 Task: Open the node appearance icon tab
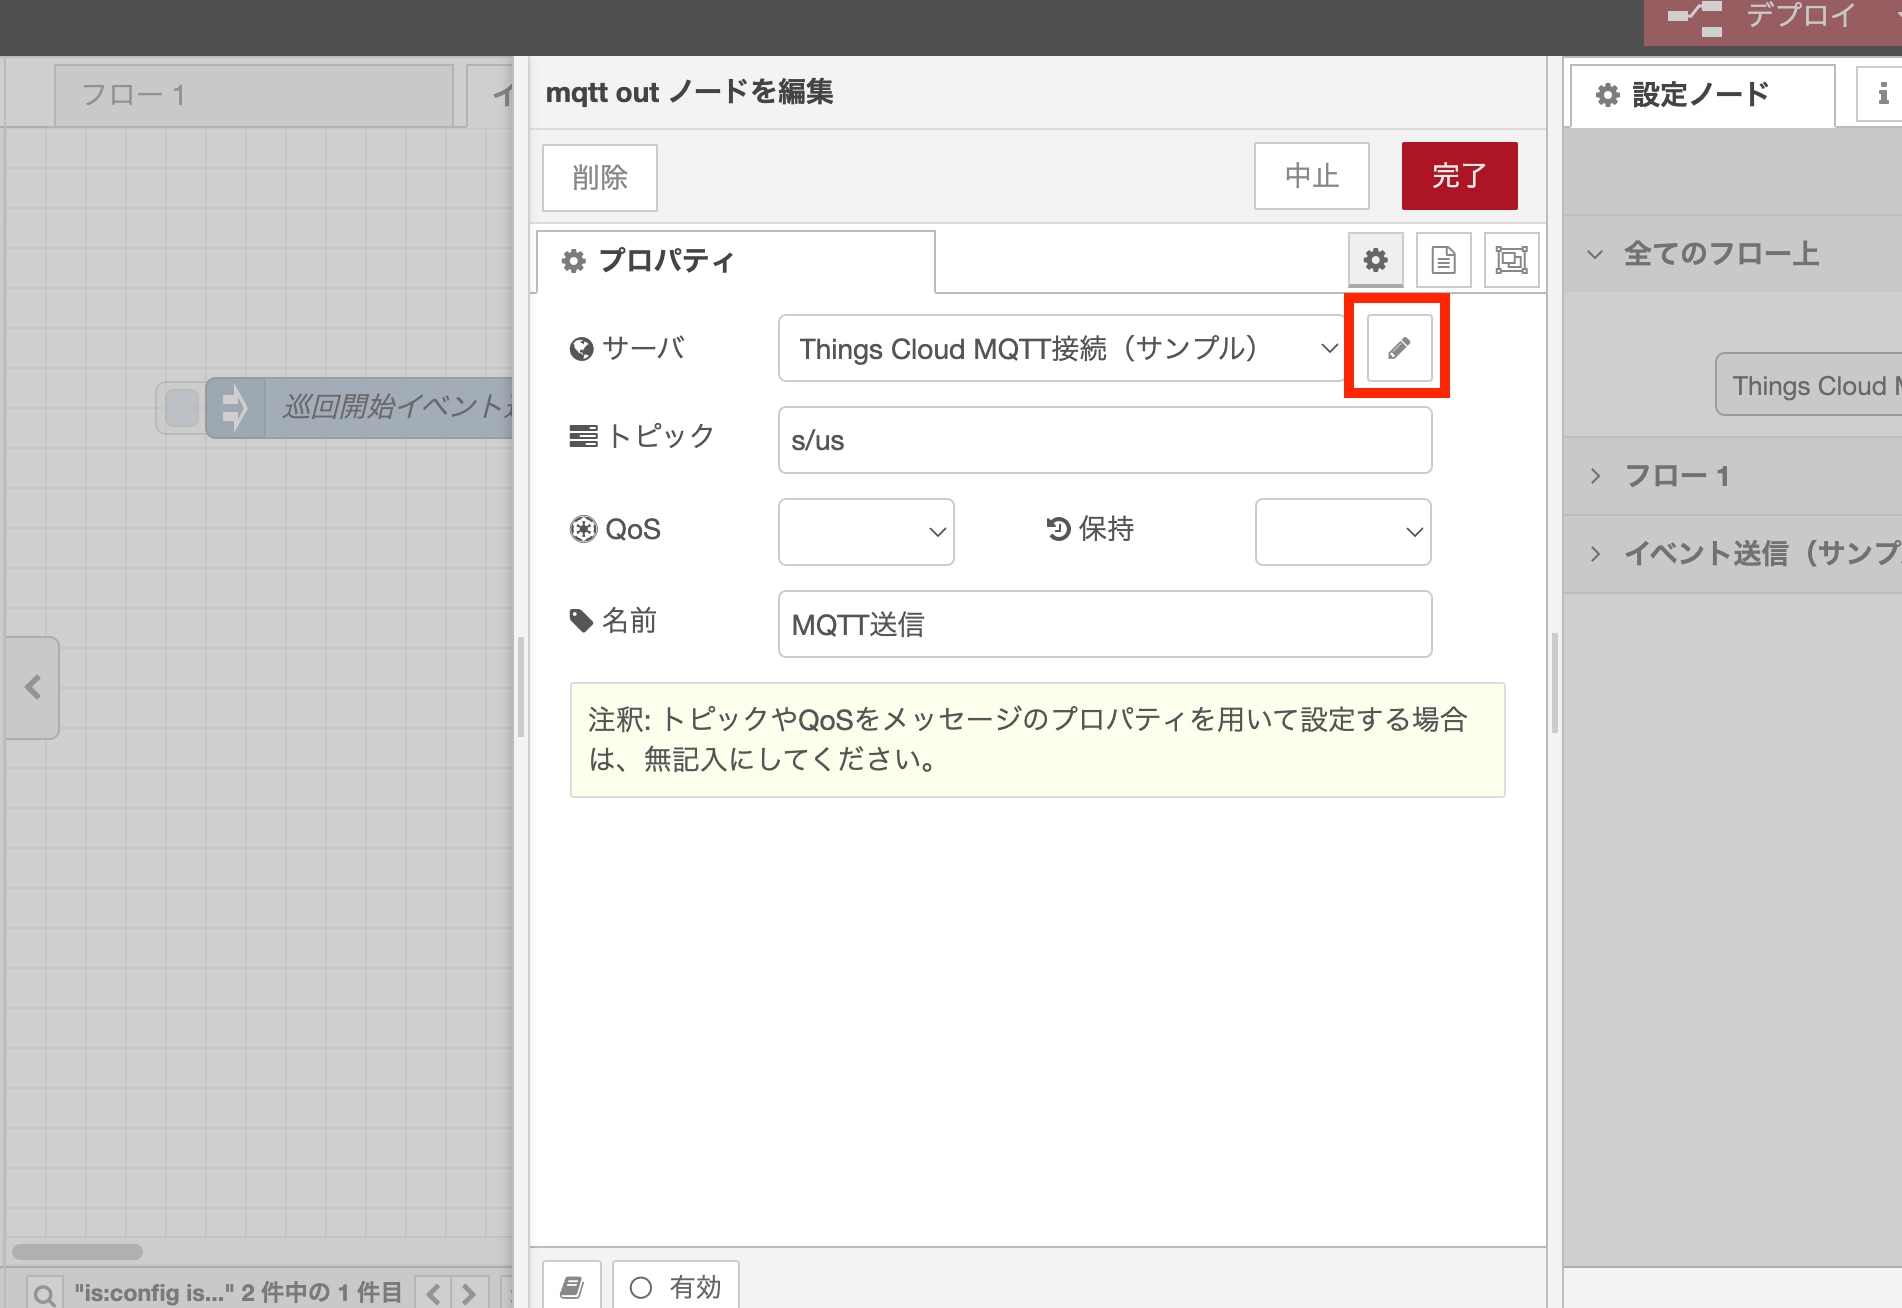tap(1511, 260)
